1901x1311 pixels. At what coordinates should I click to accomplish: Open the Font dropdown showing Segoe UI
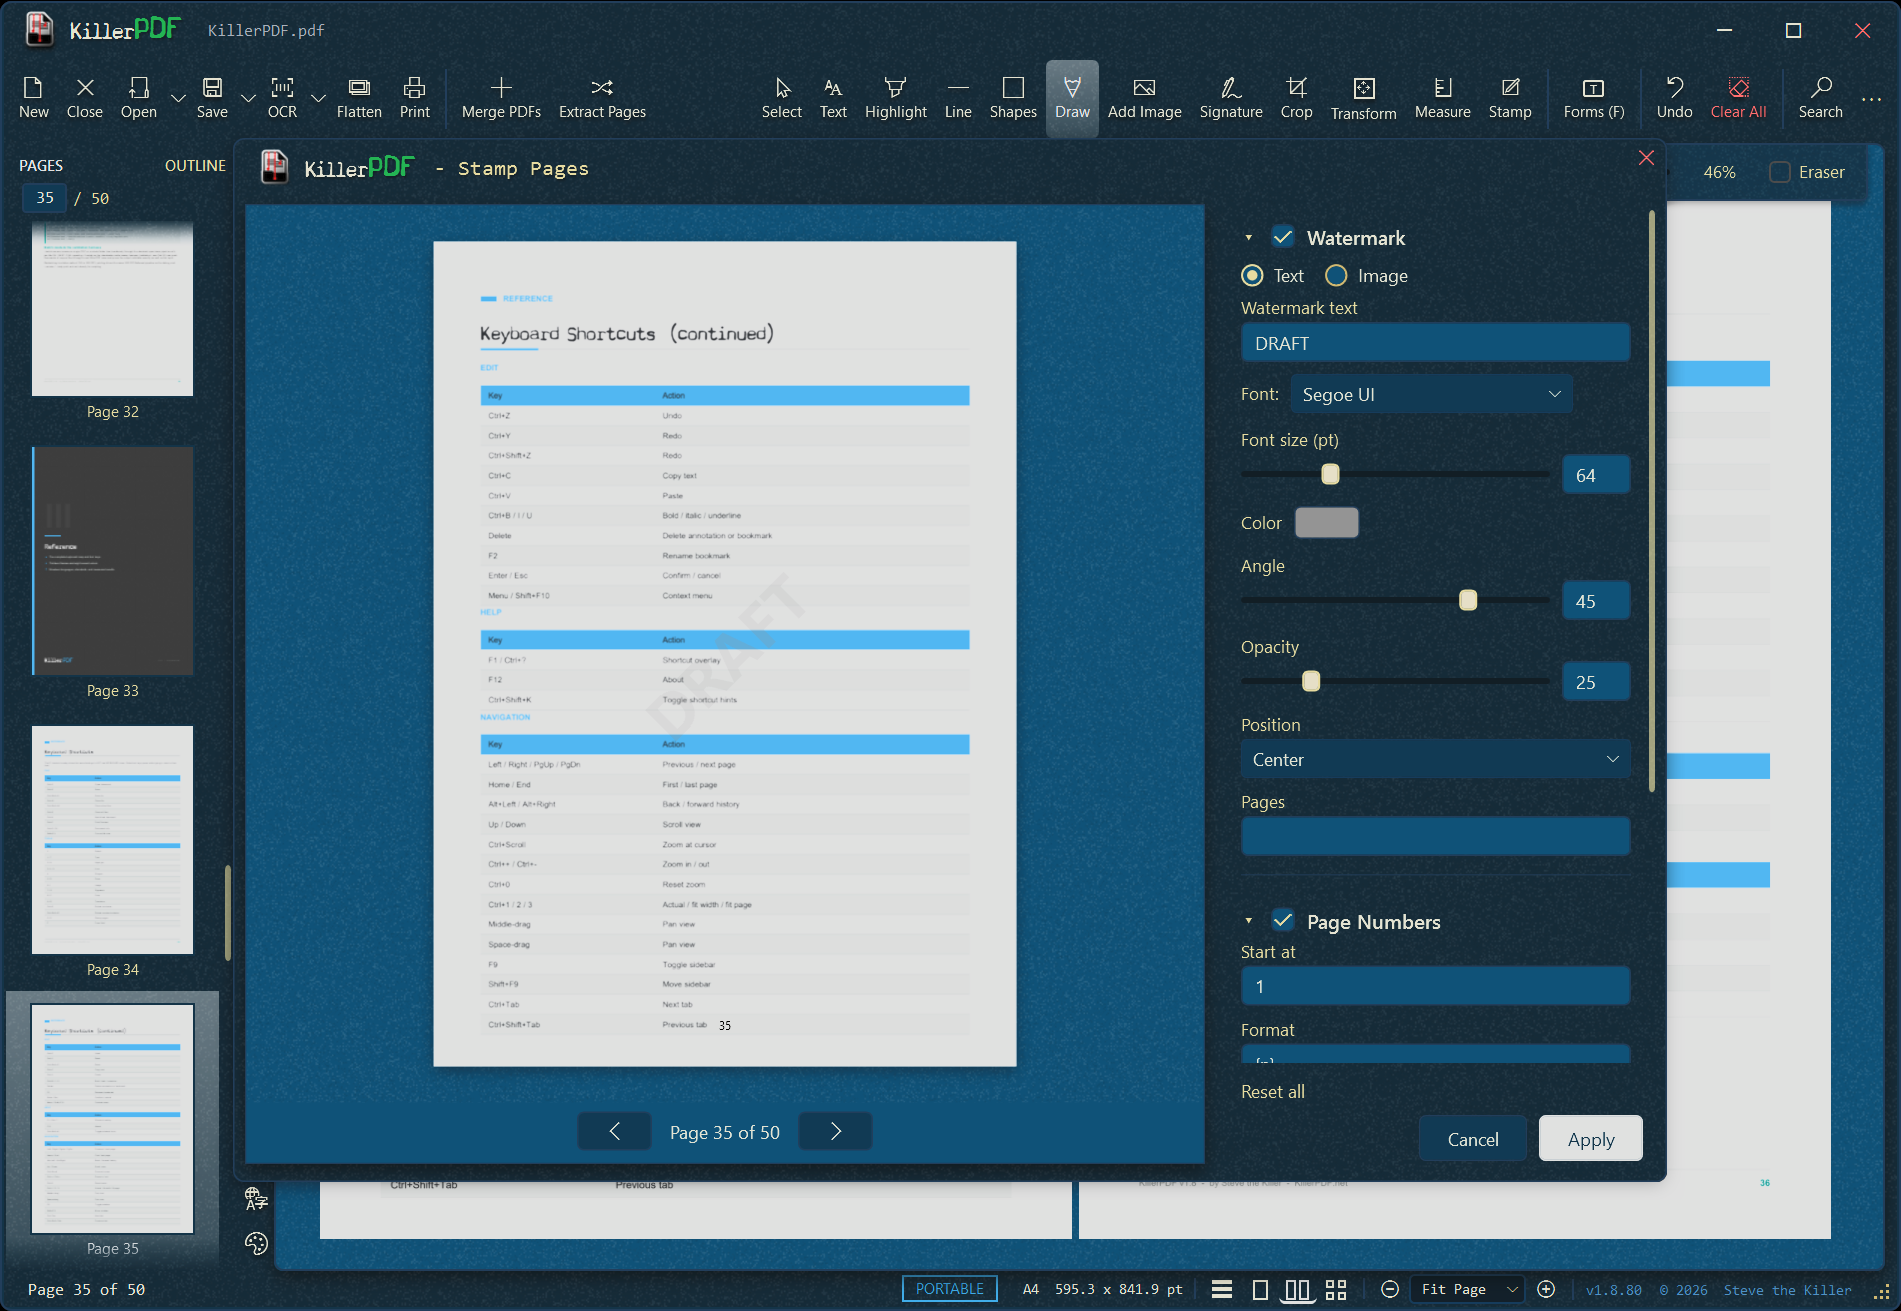pyautogui.click(x=1431, y=394)
